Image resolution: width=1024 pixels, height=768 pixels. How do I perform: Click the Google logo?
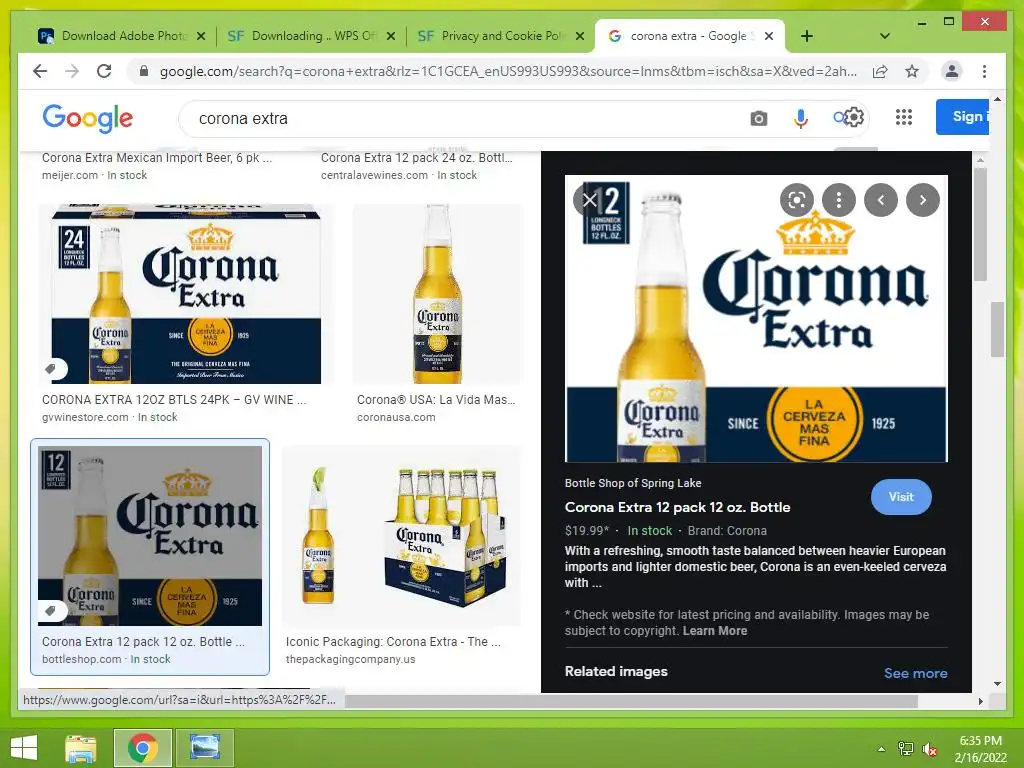[88, 118]
